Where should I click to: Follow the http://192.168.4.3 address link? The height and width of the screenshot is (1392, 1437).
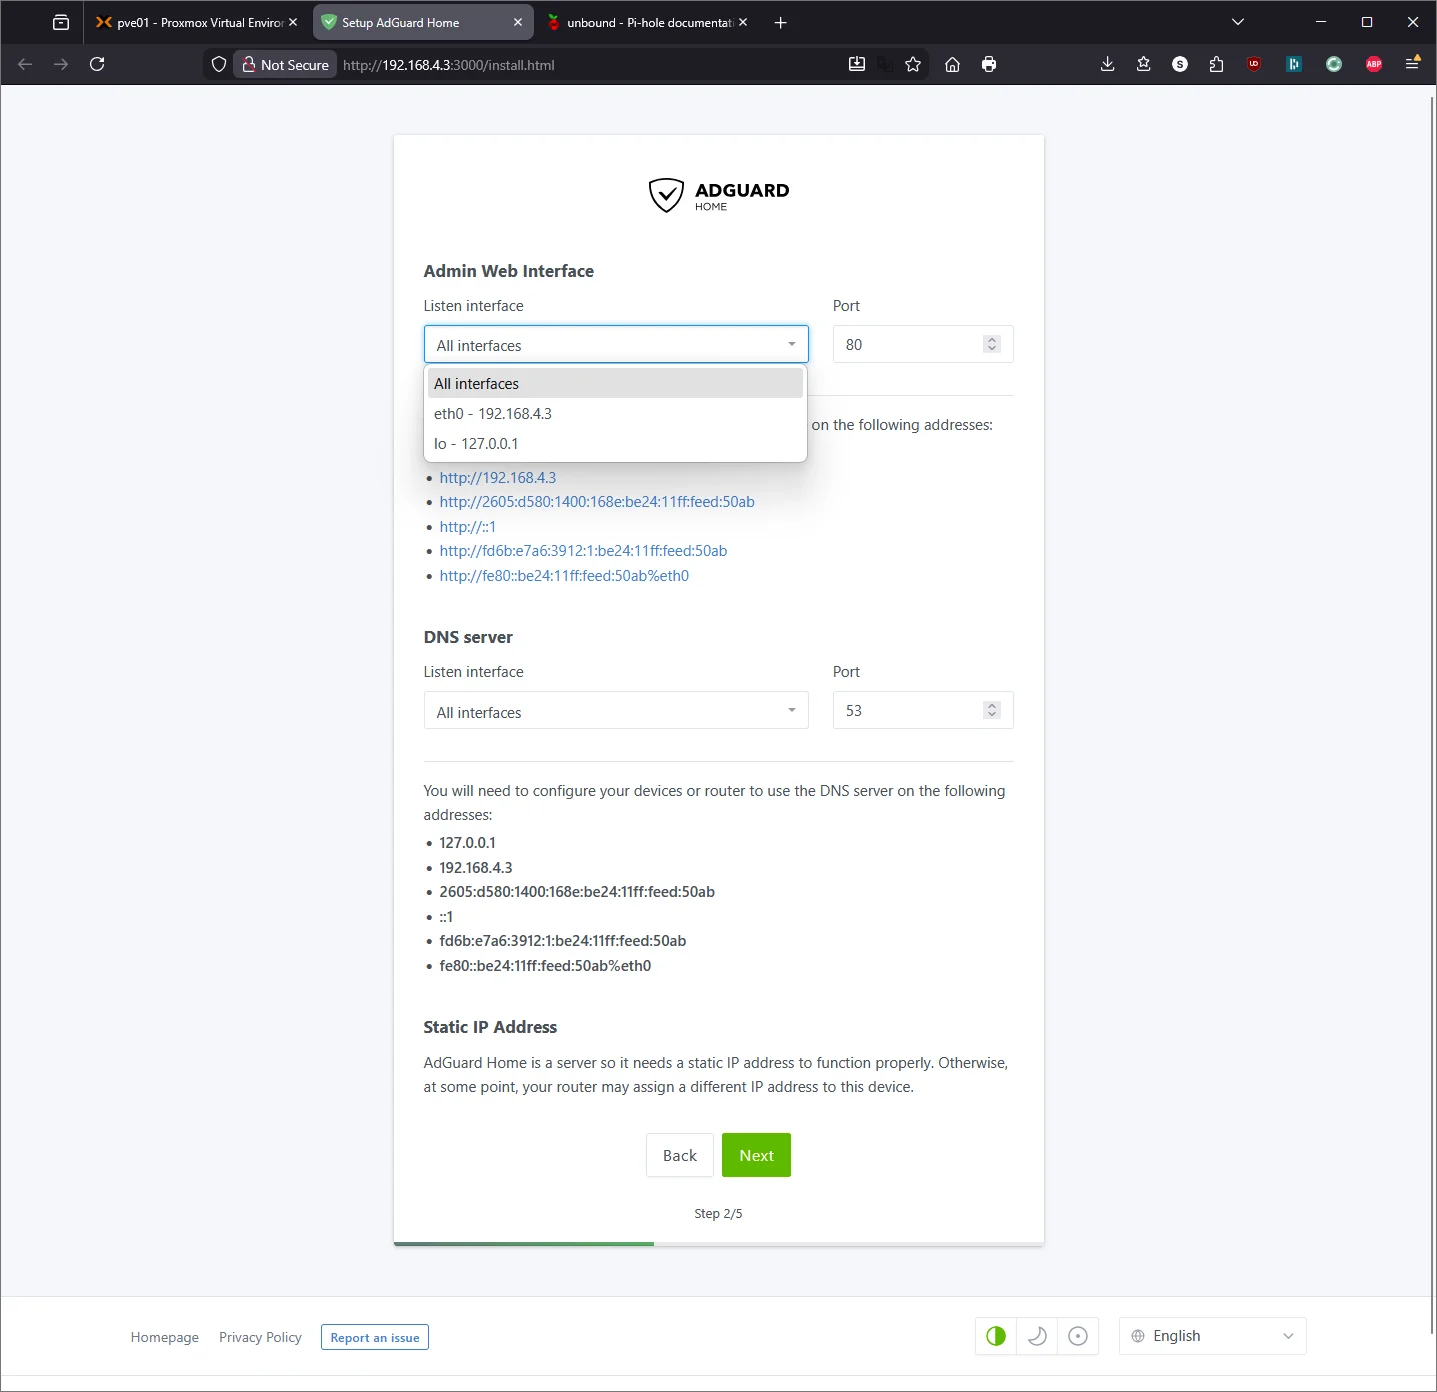pos(497,477)
